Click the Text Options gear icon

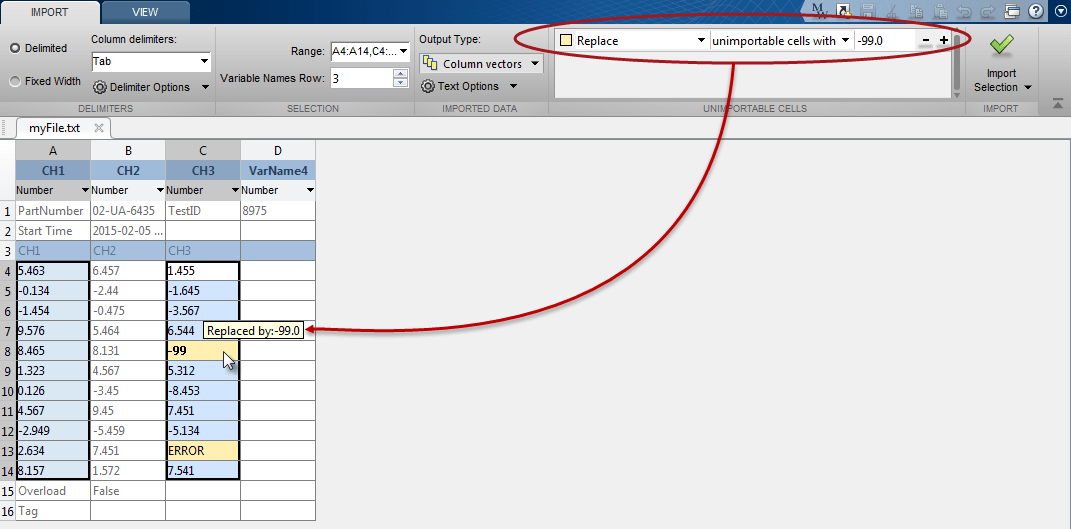pos(428,86)
